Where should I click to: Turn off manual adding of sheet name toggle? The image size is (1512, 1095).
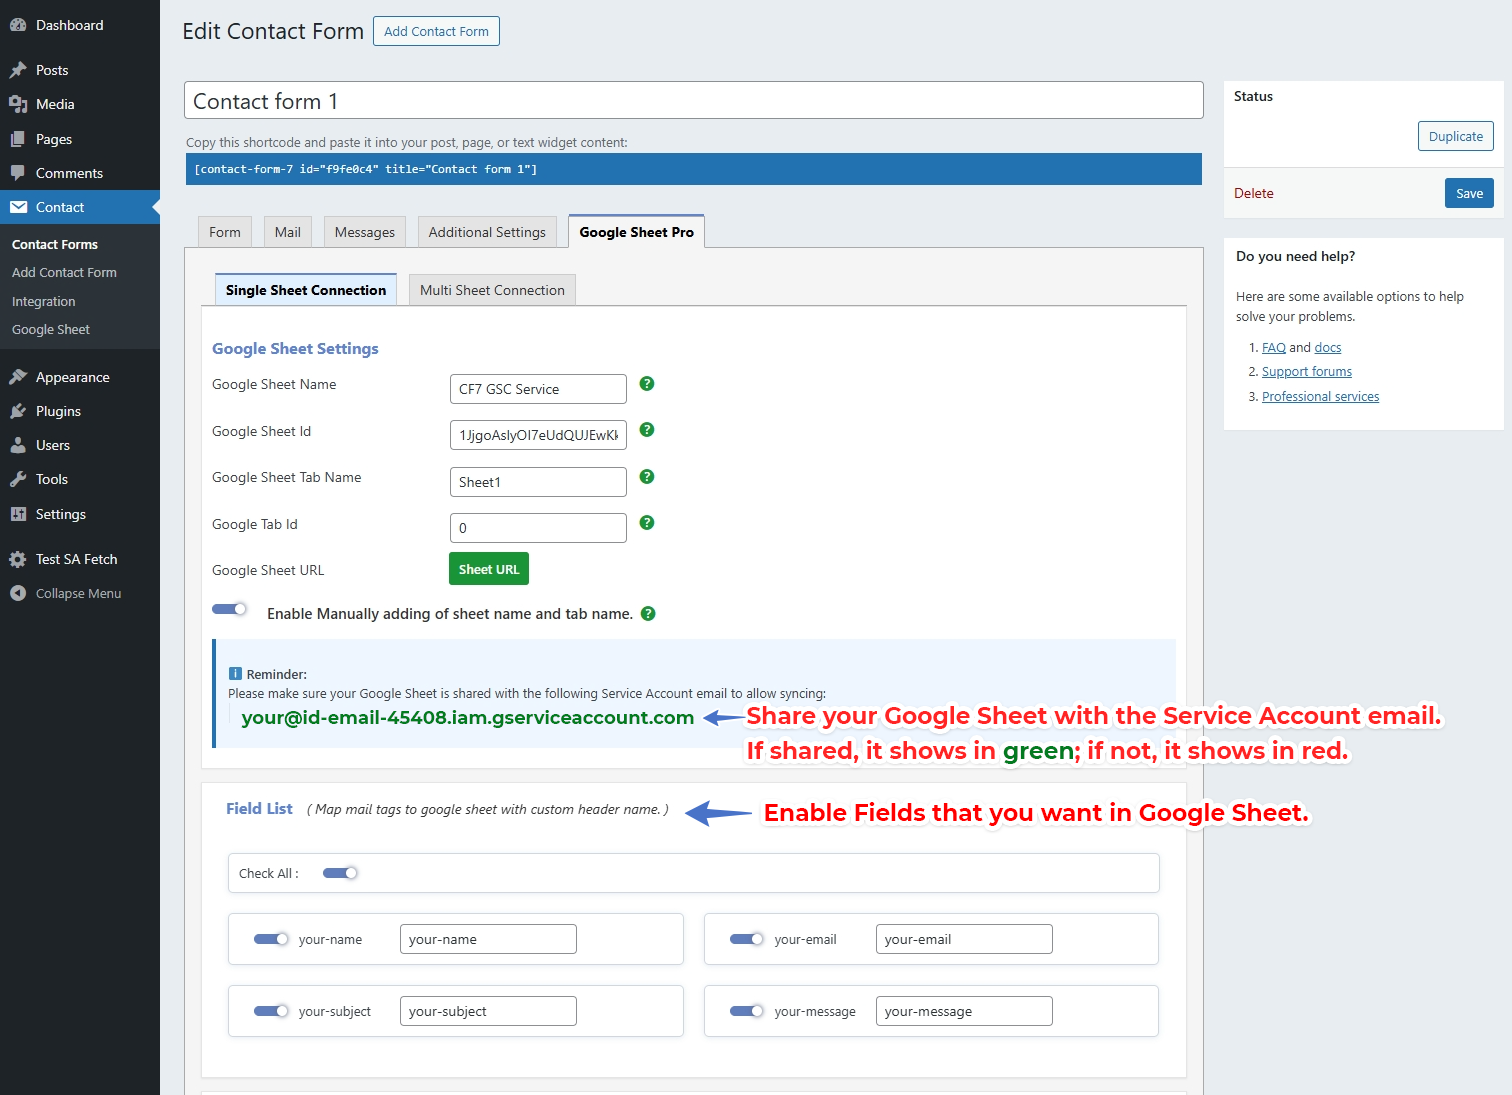[229, 608]
